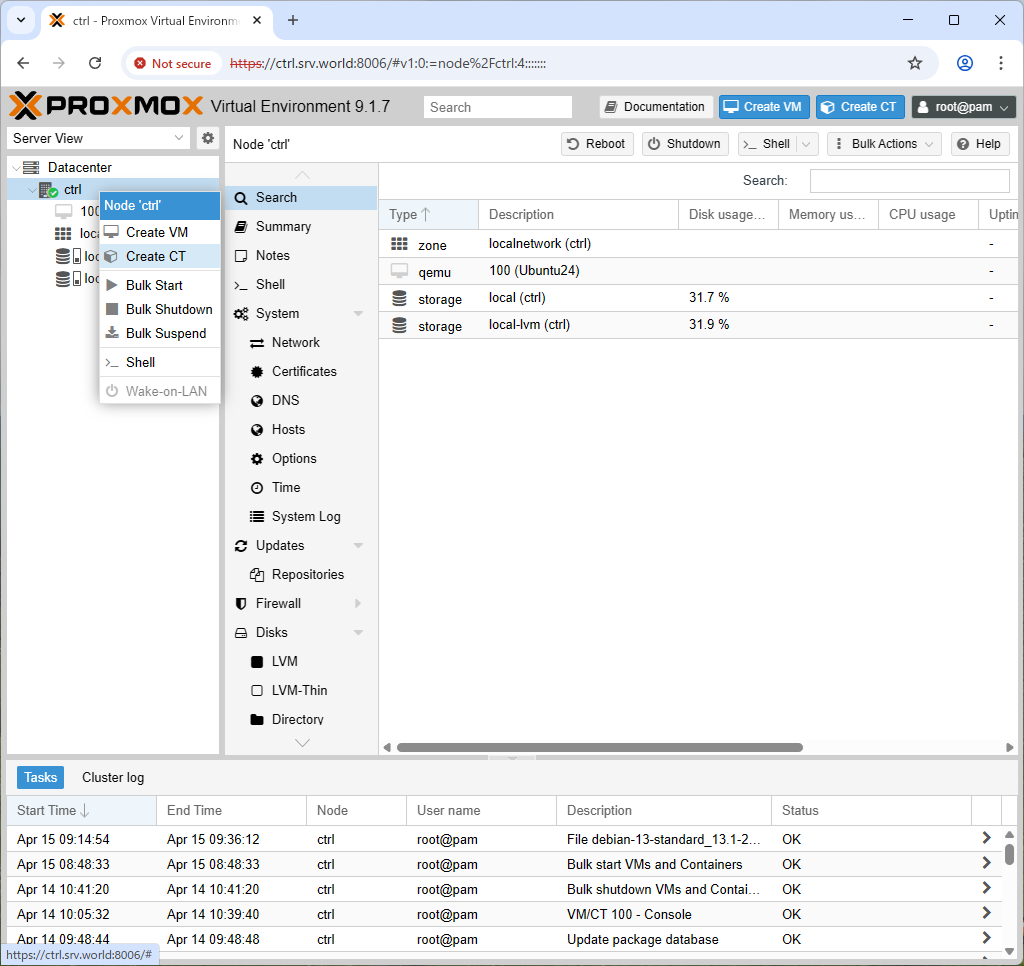Expand the Bulk Actions dropdown

click(x=884, y=144)
